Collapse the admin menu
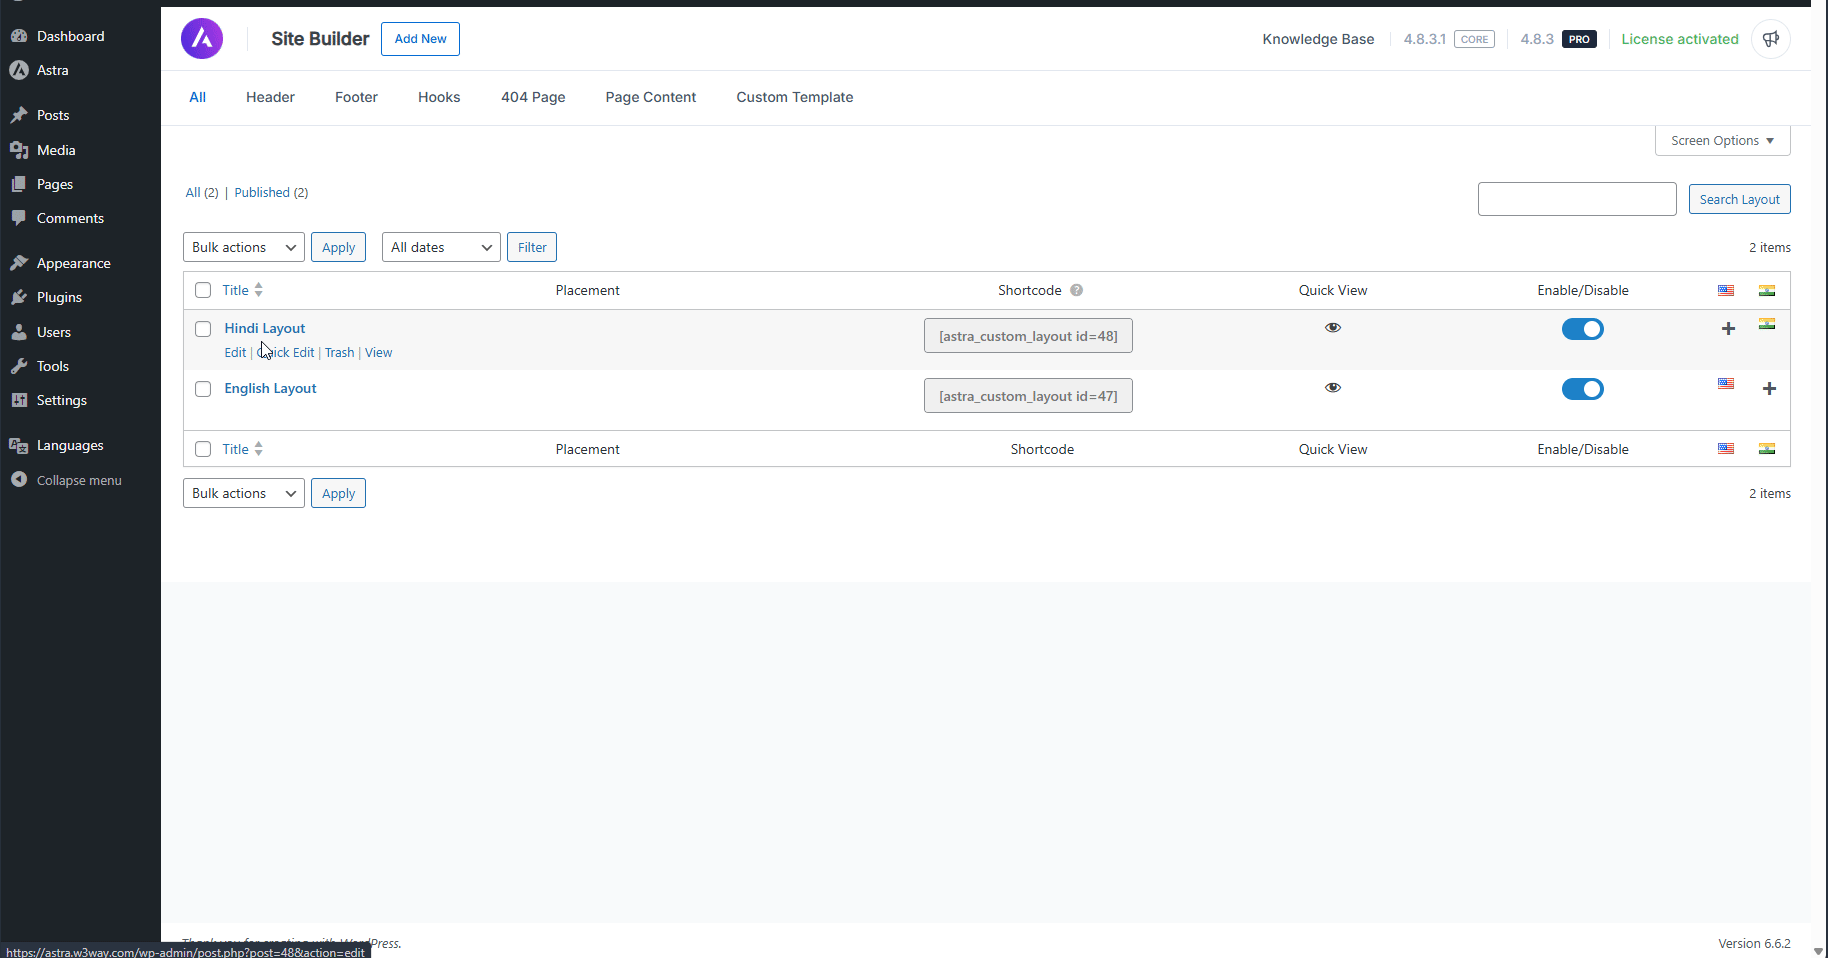 [80, 480]
